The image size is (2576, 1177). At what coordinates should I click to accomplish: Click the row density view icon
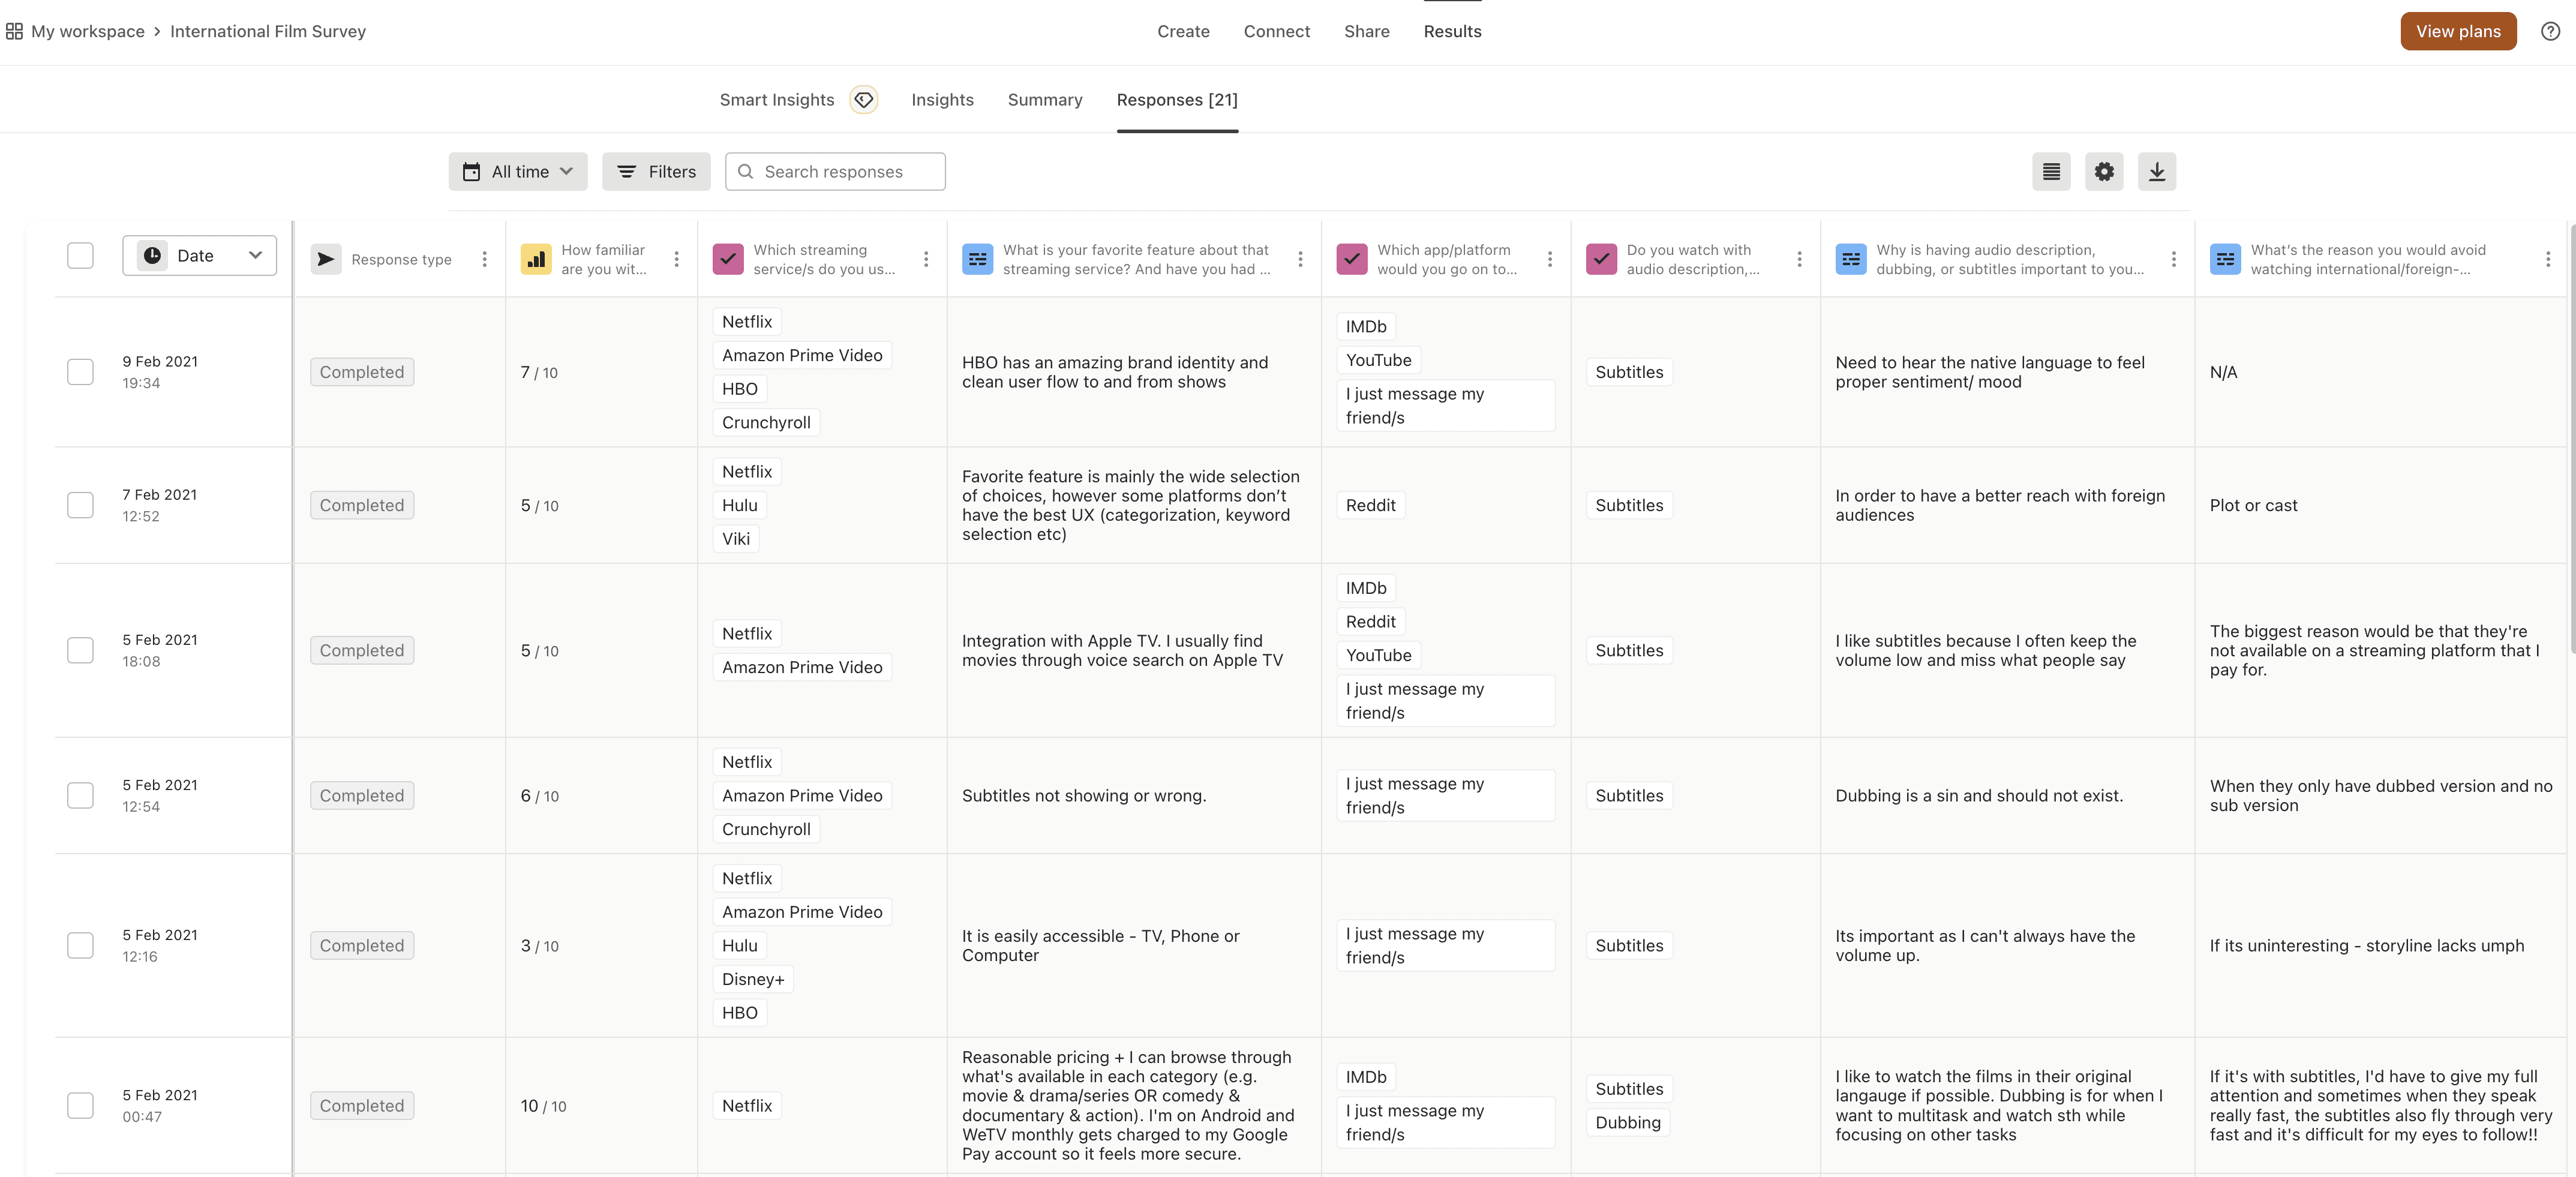[2051, 172]
